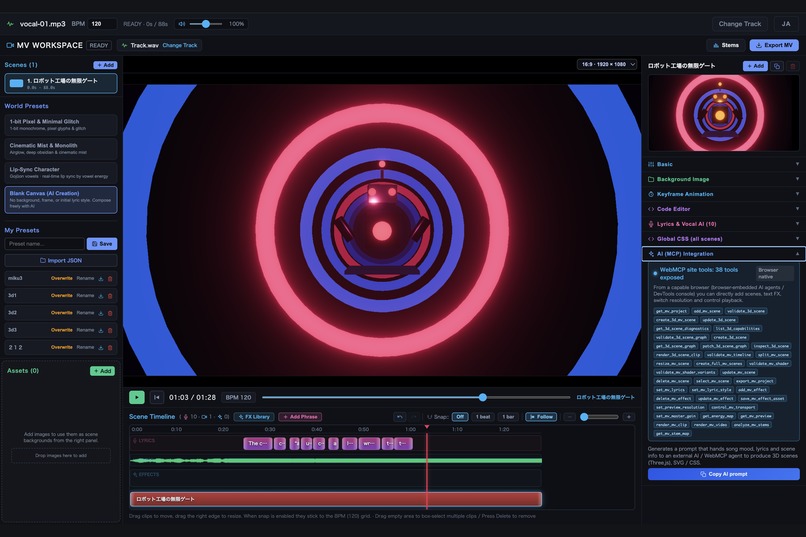Open the scene preview thumbnail in right panel

point(723,113)
